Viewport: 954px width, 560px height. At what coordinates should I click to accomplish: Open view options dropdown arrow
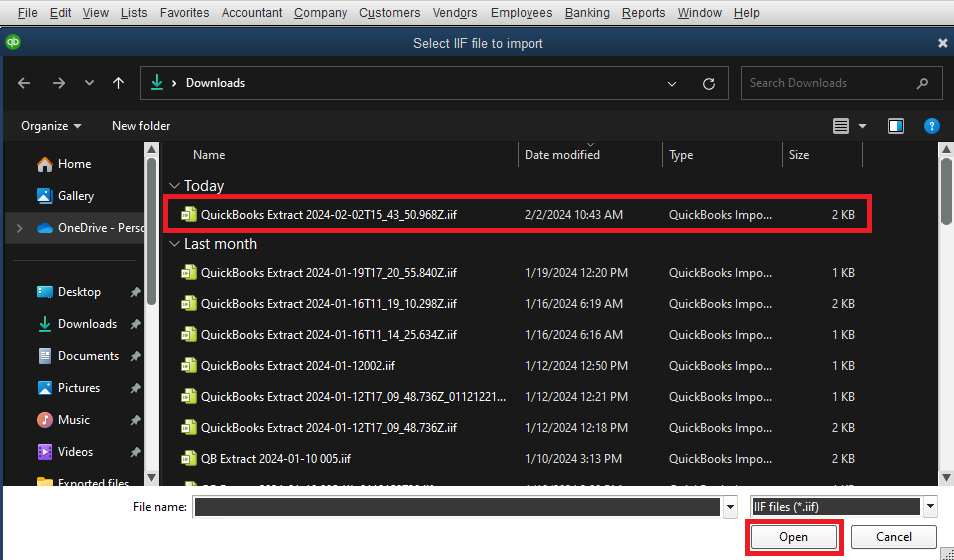click(x=862, y=126)
